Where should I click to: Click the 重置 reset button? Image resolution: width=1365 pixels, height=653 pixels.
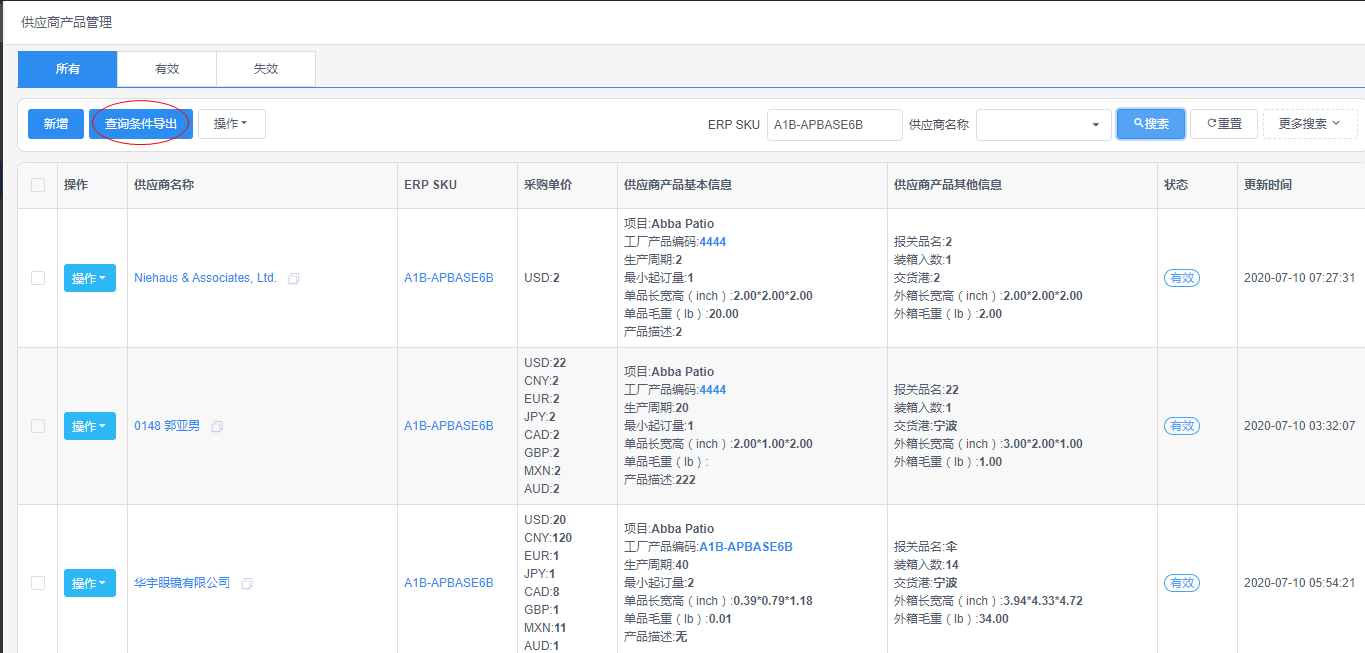point(1224,124)
